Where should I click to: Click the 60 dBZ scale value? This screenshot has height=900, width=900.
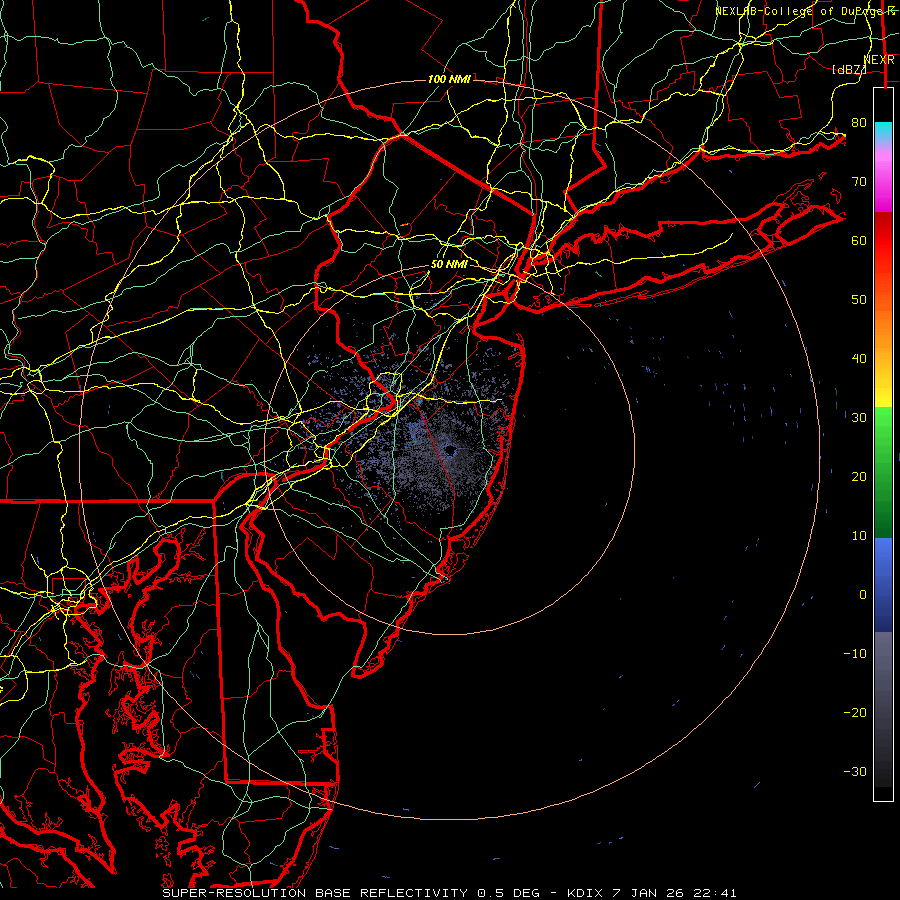click(859, 240)
